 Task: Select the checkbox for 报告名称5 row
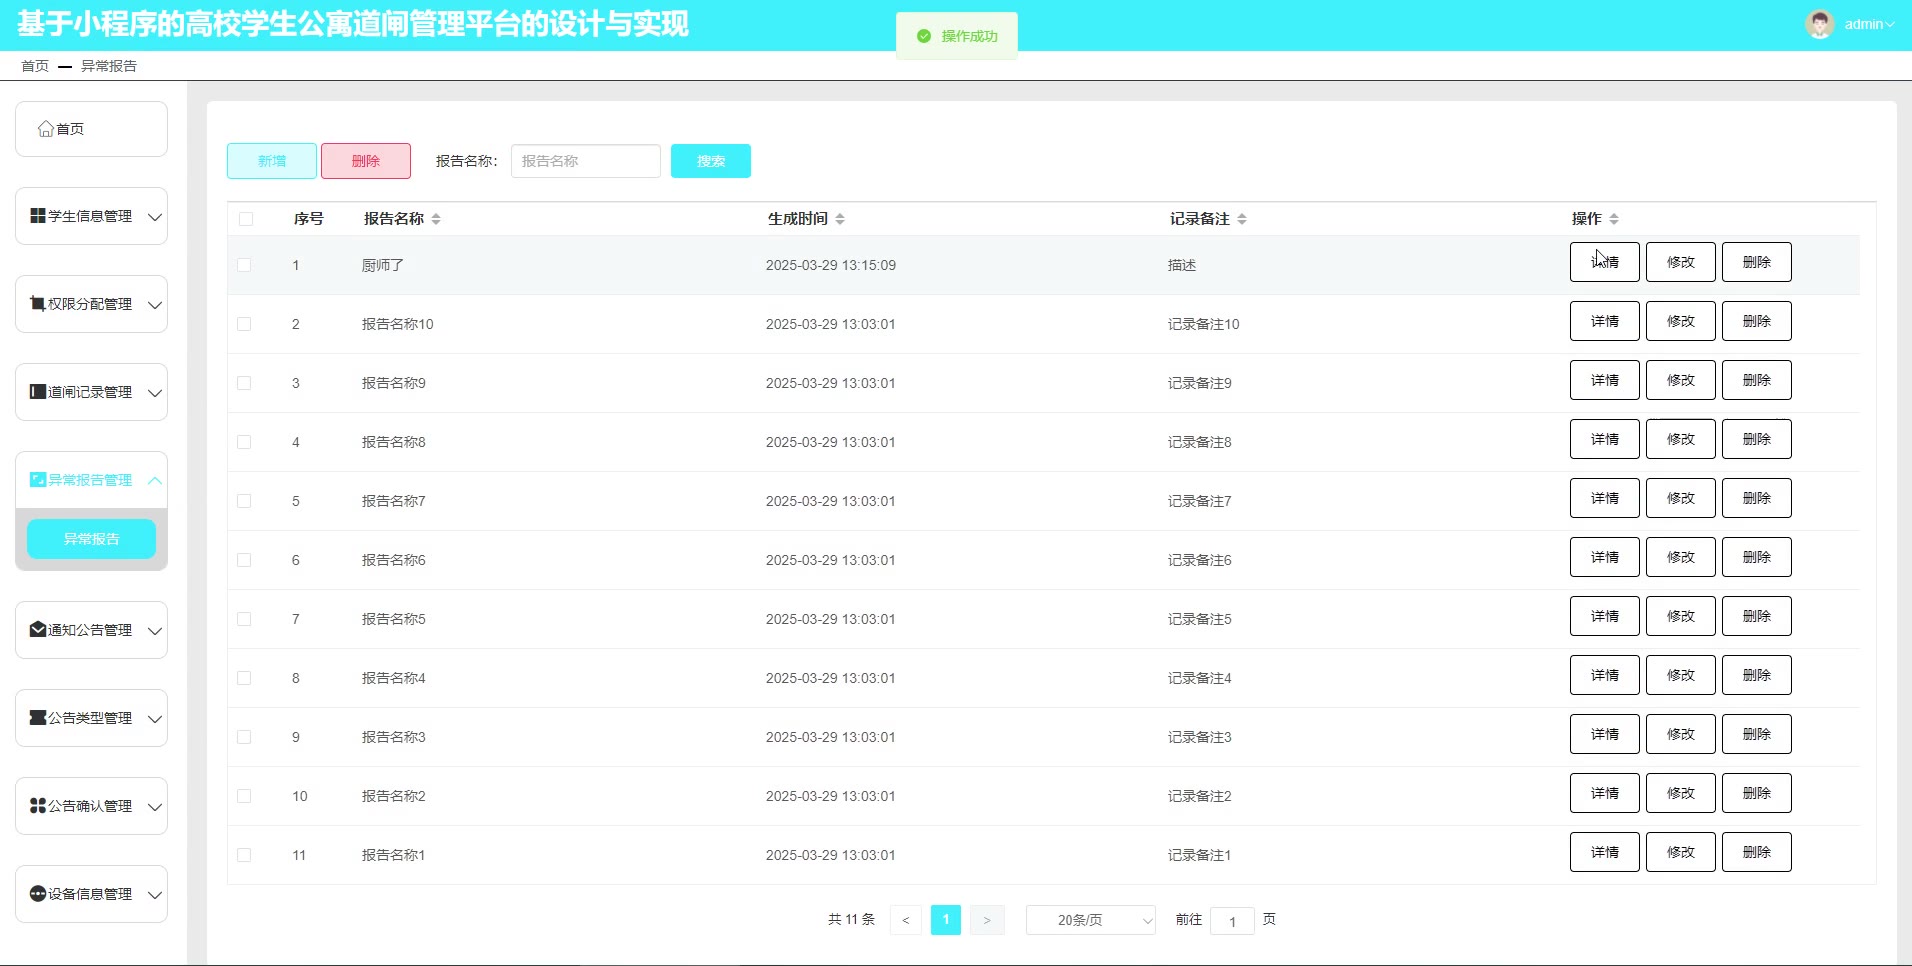[x=244, y=619]
